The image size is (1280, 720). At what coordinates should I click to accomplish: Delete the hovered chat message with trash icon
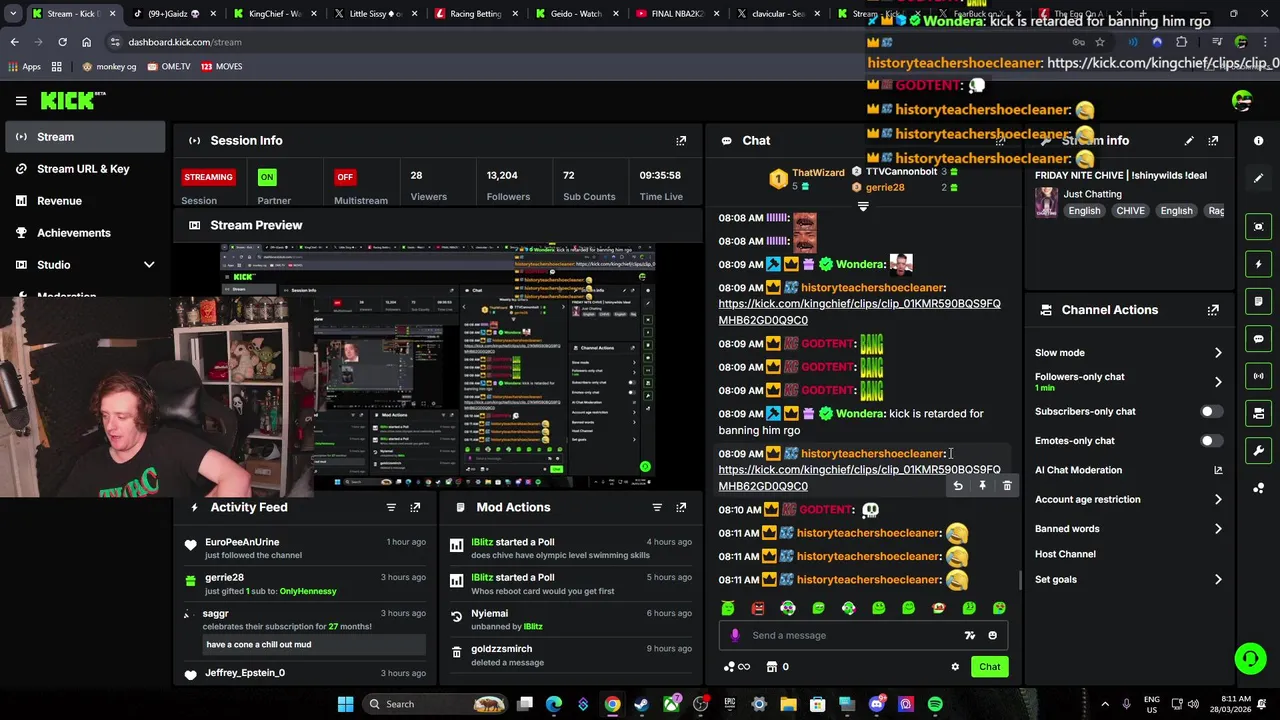1007,486
